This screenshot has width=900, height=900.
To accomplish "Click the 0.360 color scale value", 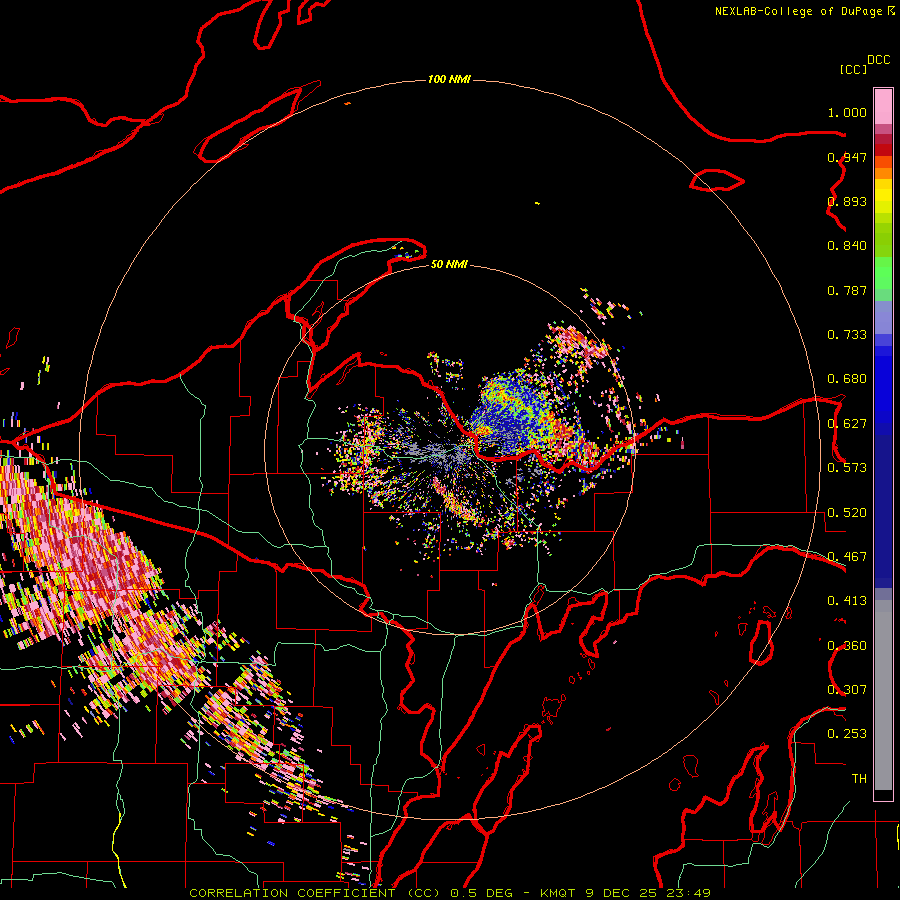I will [847, 646].
